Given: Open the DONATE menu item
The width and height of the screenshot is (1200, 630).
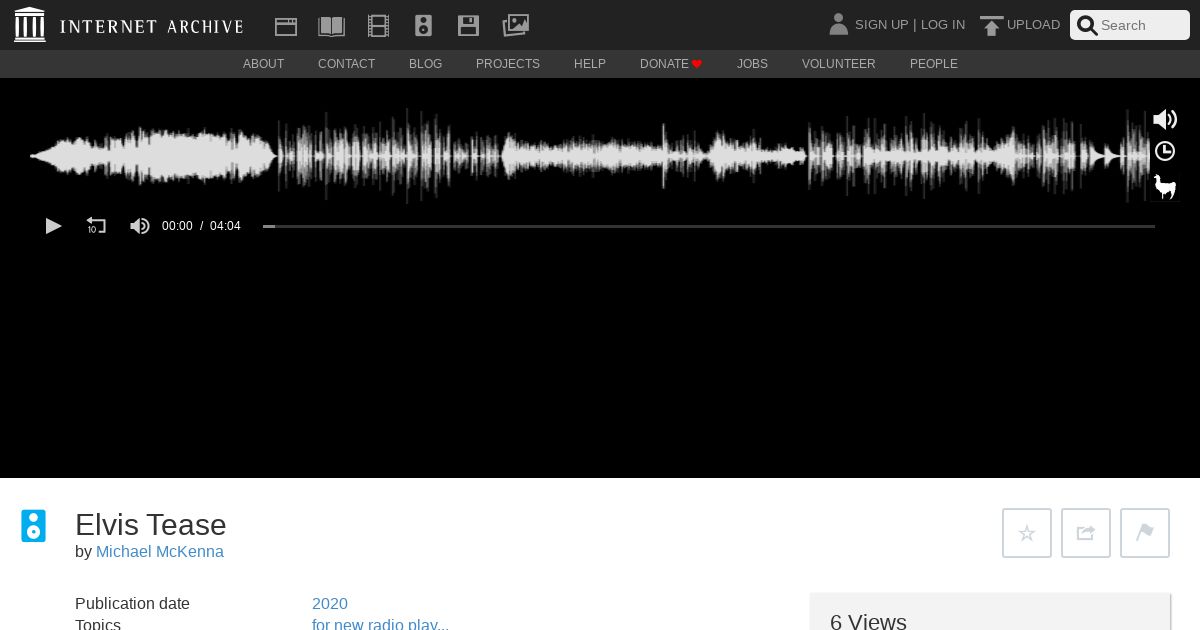Looking at the screenshot, I should pyautogui.click(x=671, y=64).
